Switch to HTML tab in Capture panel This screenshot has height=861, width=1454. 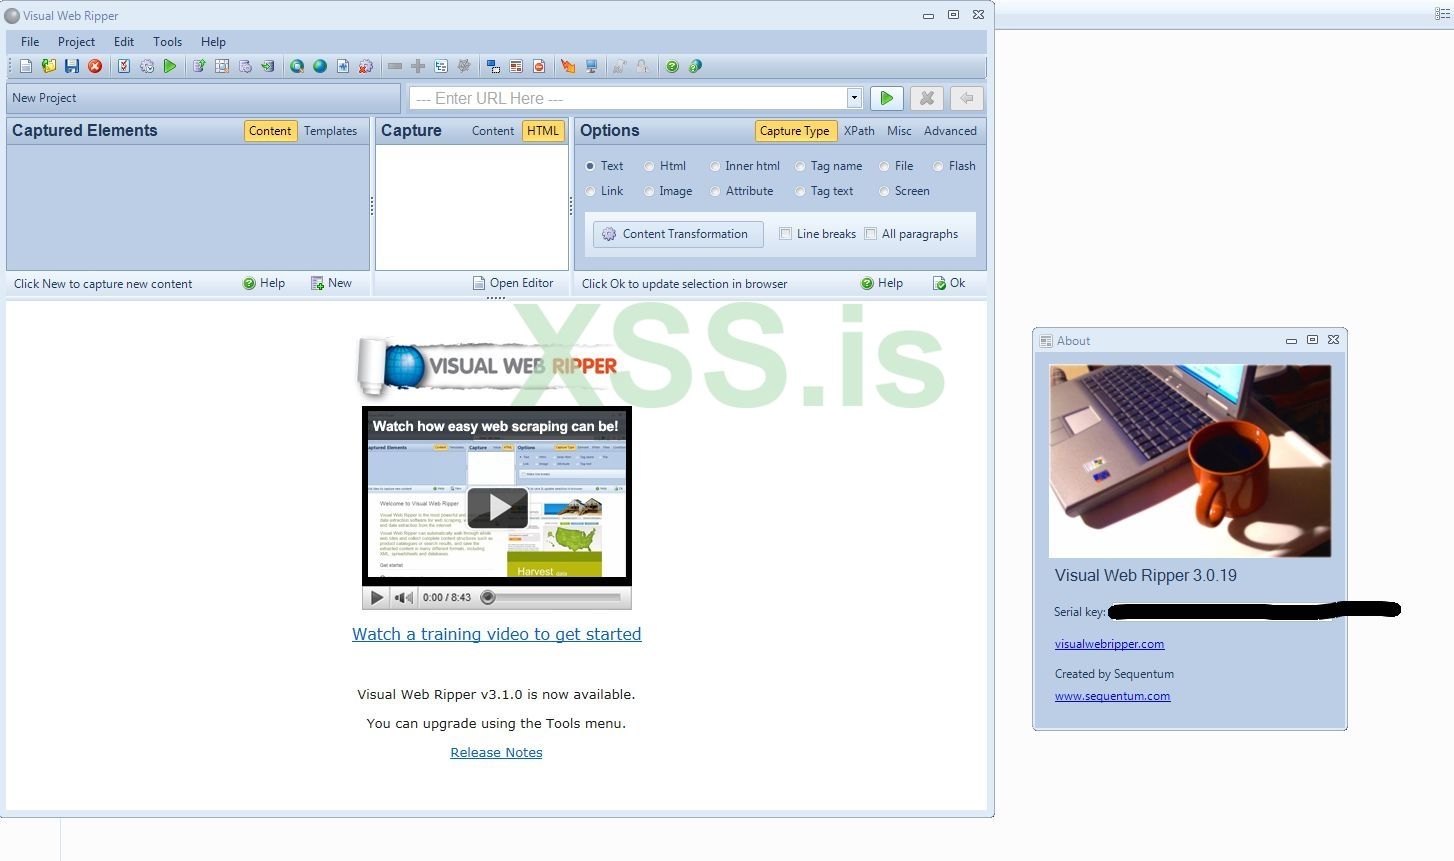(x=543, y=131)
